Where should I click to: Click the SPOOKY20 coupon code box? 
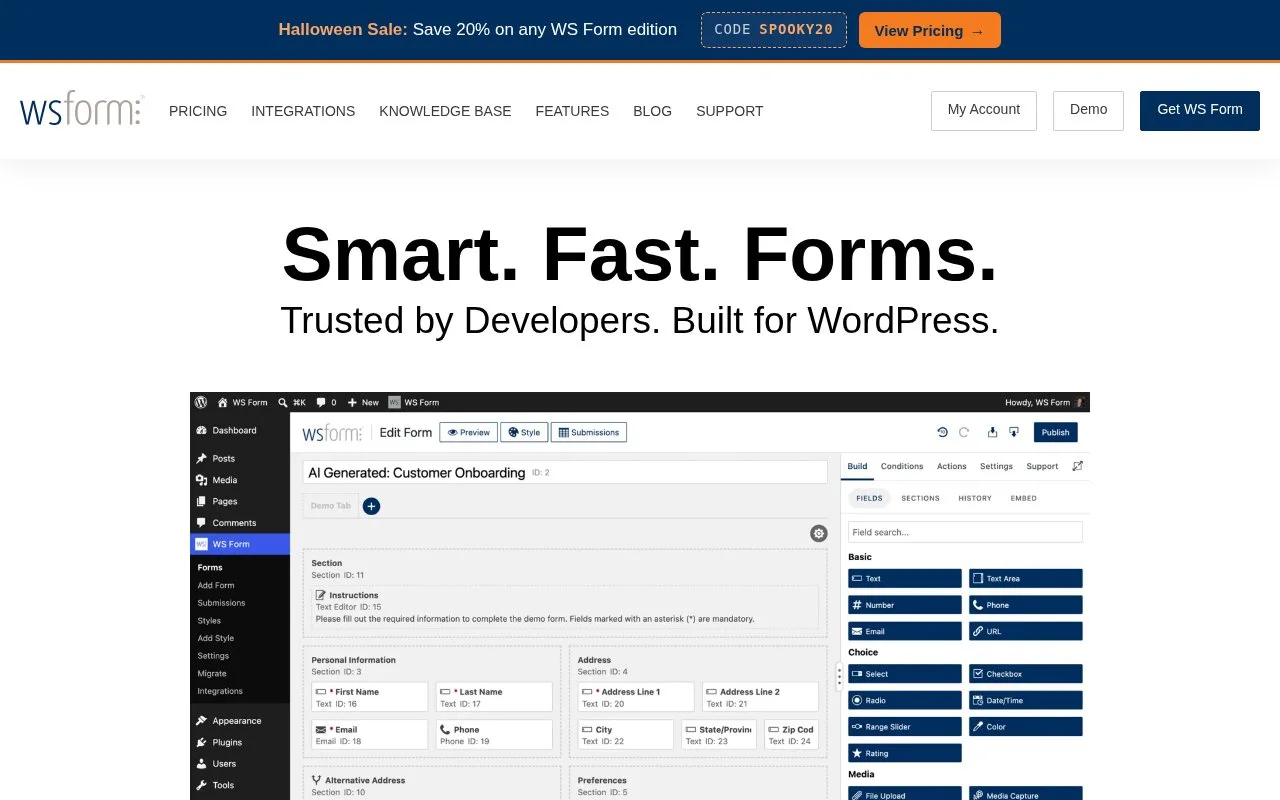click(x=774, y=30)
